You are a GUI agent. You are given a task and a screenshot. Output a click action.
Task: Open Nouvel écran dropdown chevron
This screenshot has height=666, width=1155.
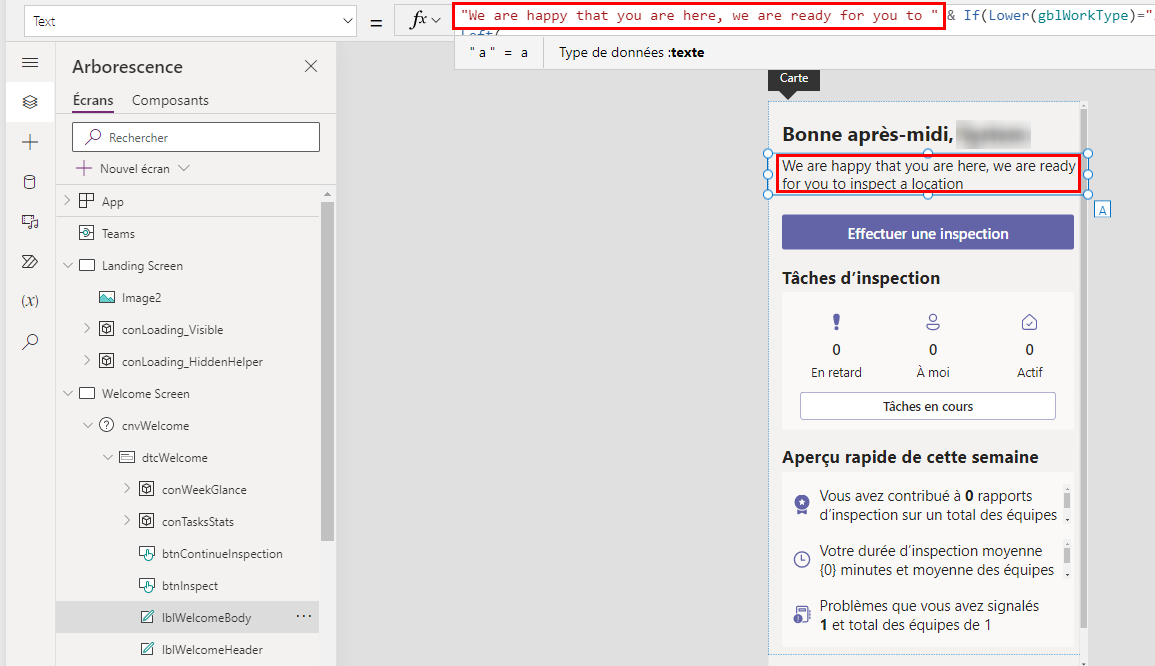(x=184, y=169)
